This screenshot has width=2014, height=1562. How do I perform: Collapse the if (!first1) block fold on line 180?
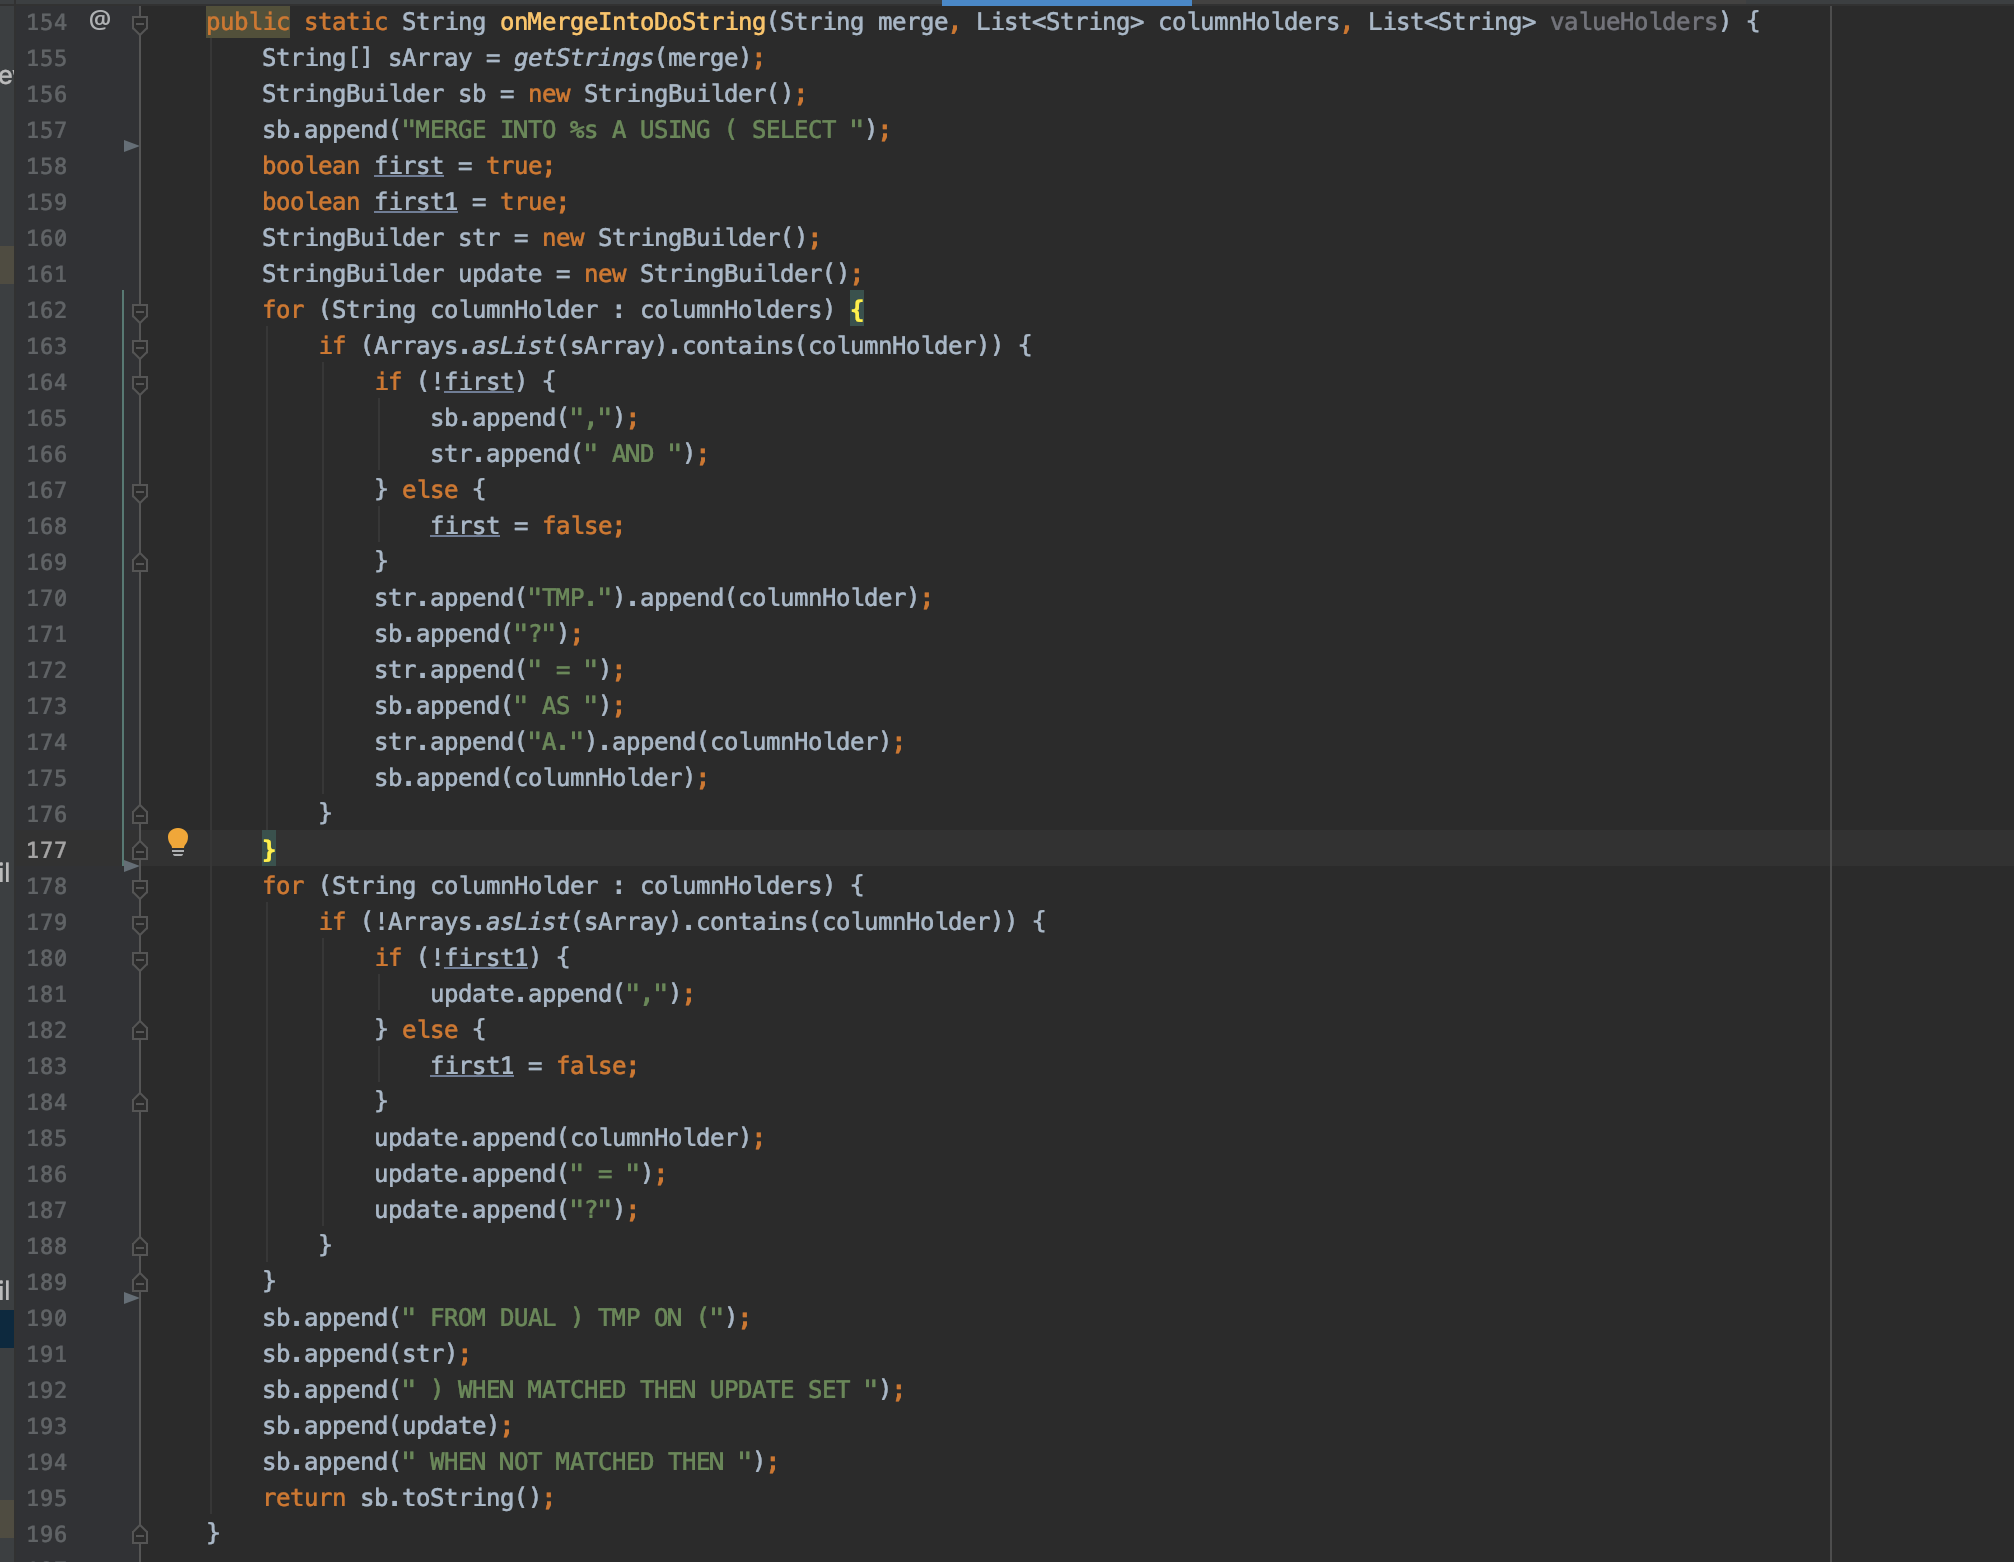click(x=140, y=959)
